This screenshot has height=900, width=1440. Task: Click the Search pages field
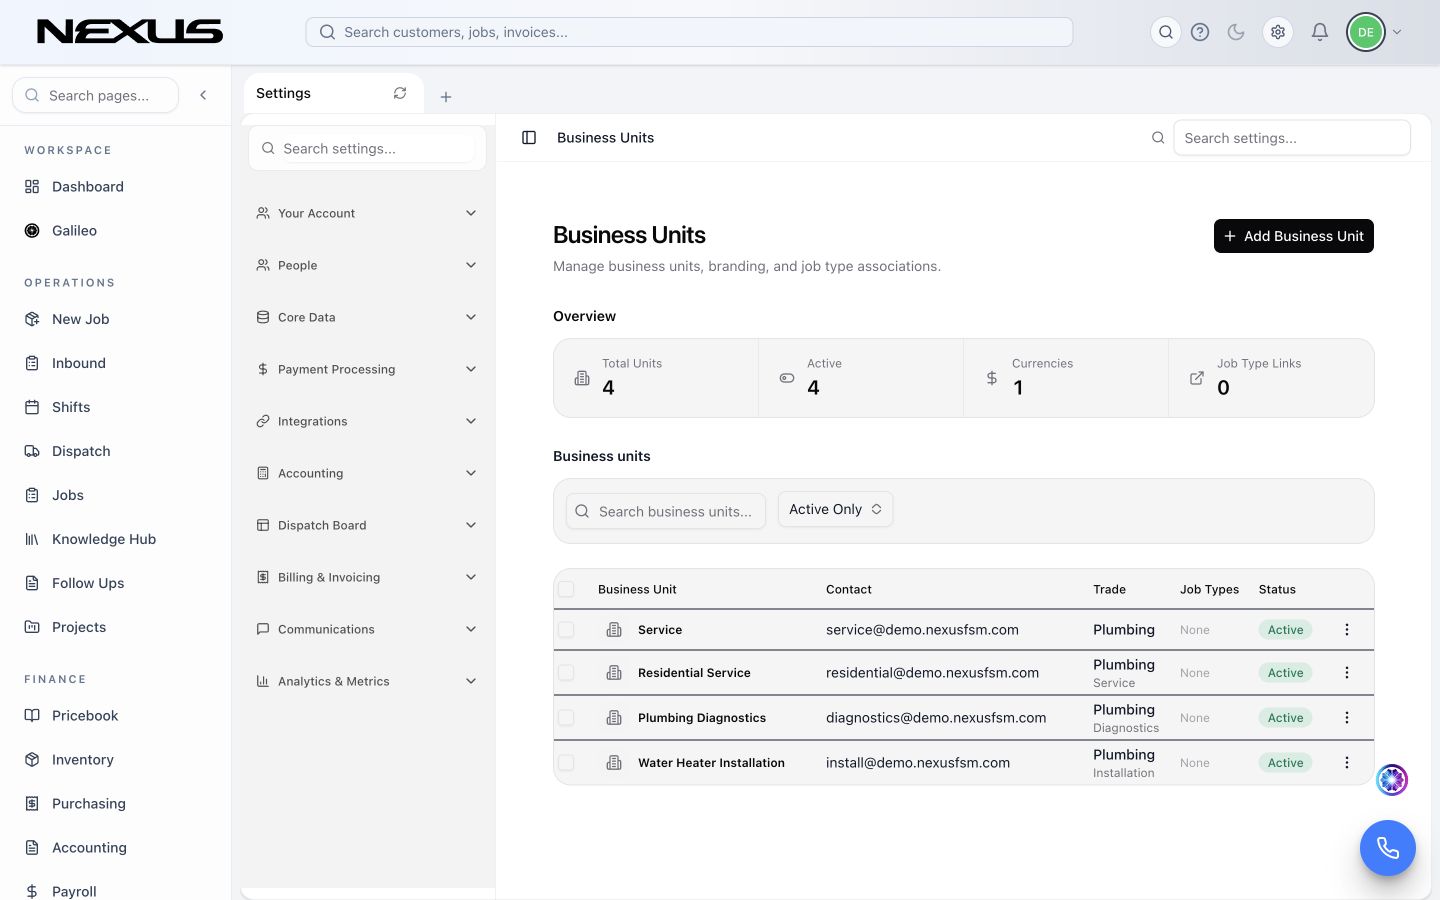click(x=96, y=95)
